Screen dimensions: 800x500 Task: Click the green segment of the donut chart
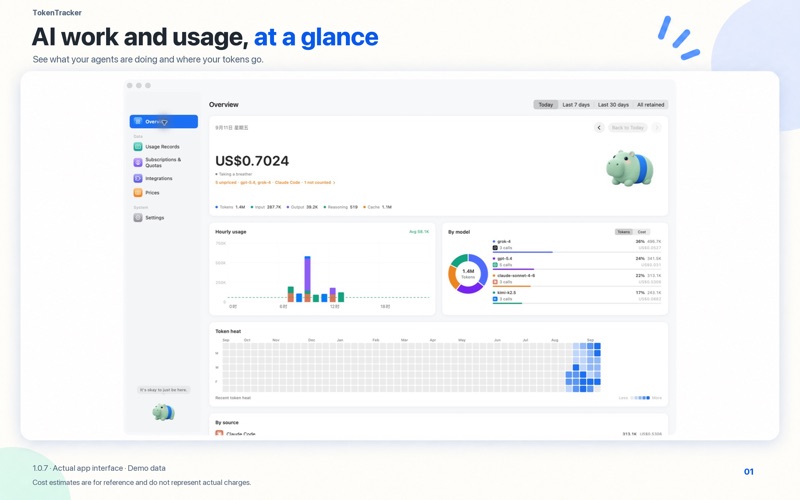point(458,260)
